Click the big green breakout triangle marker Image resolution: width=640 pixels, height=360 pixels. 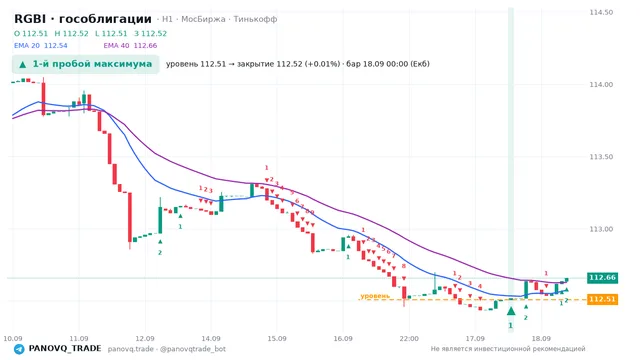[511, 311]
